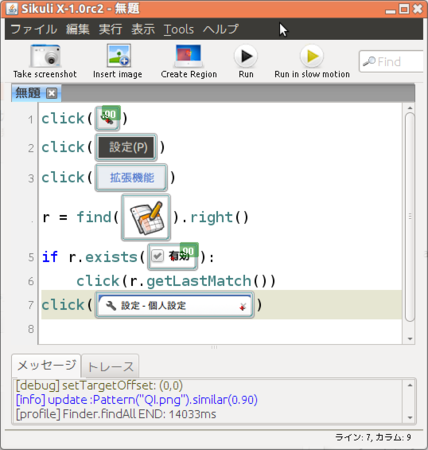Click the [debug] setTargetOffset message line

[99, 386]
